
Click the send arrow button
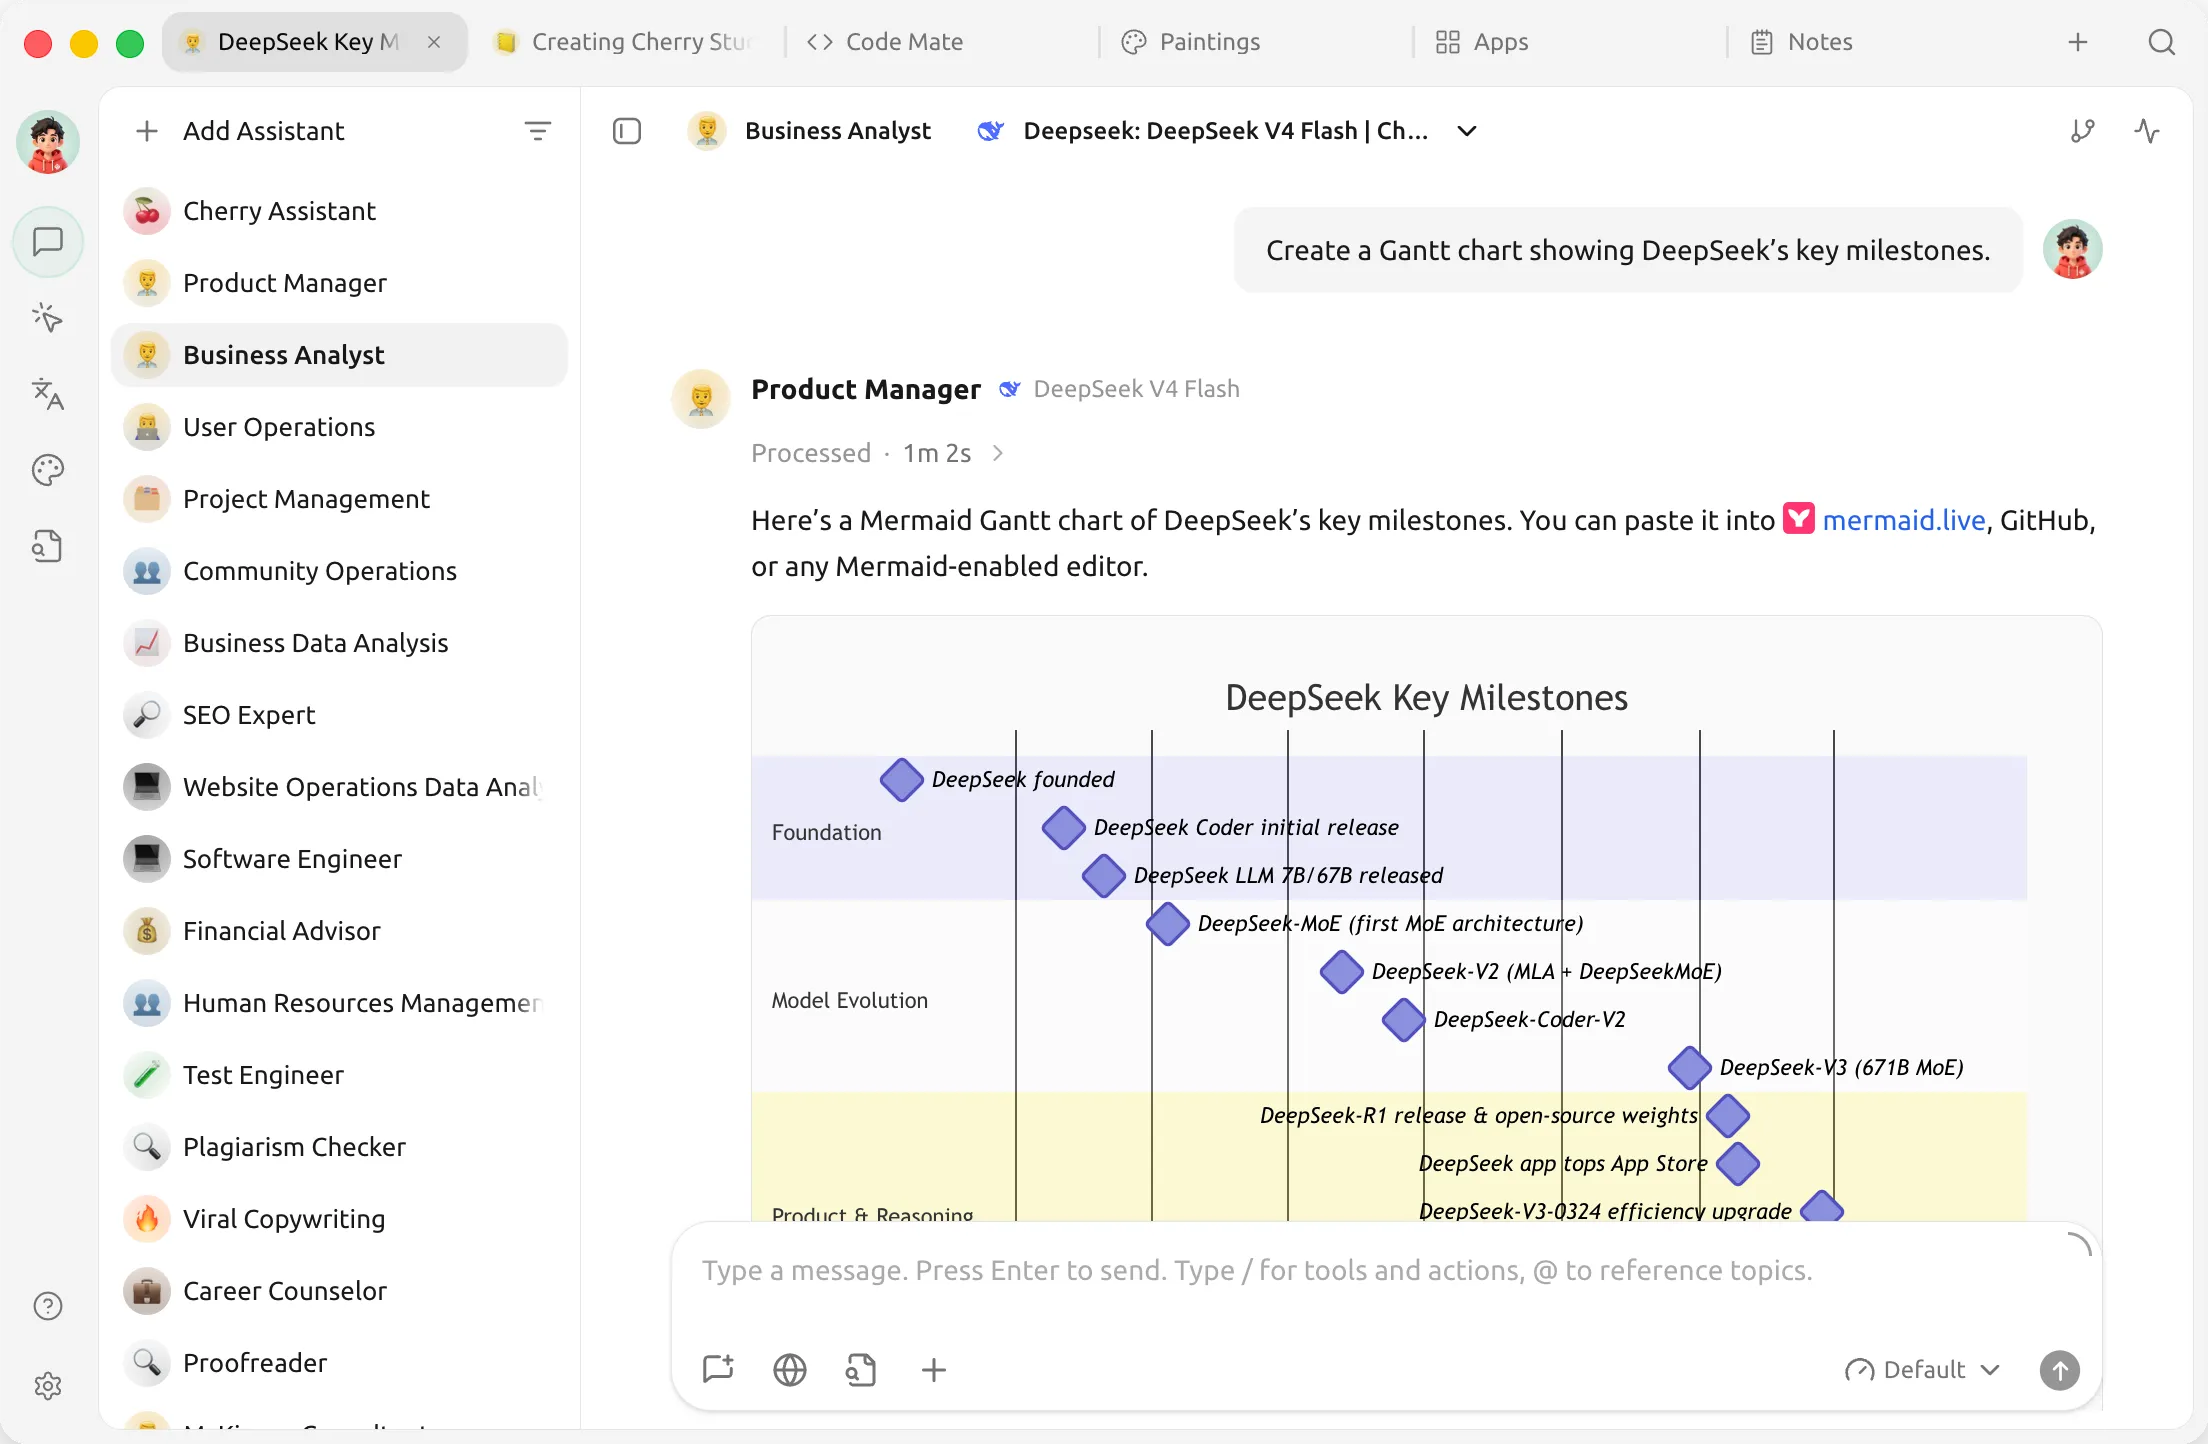2060,1369
